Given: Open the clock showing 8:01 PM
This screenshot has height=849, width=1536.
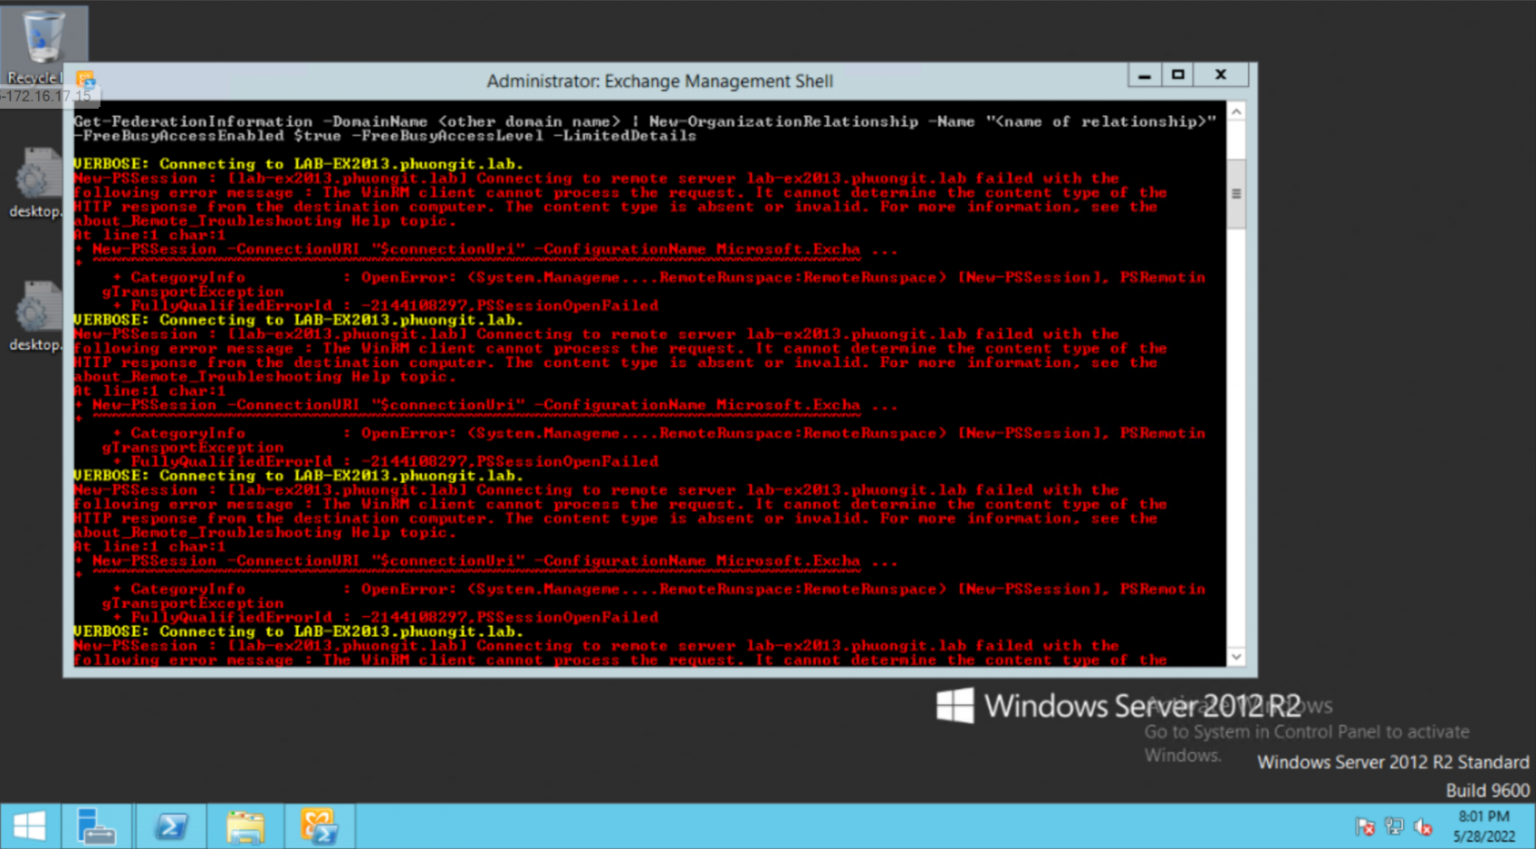Looking at the screenshot, I should click(1484, 826).
